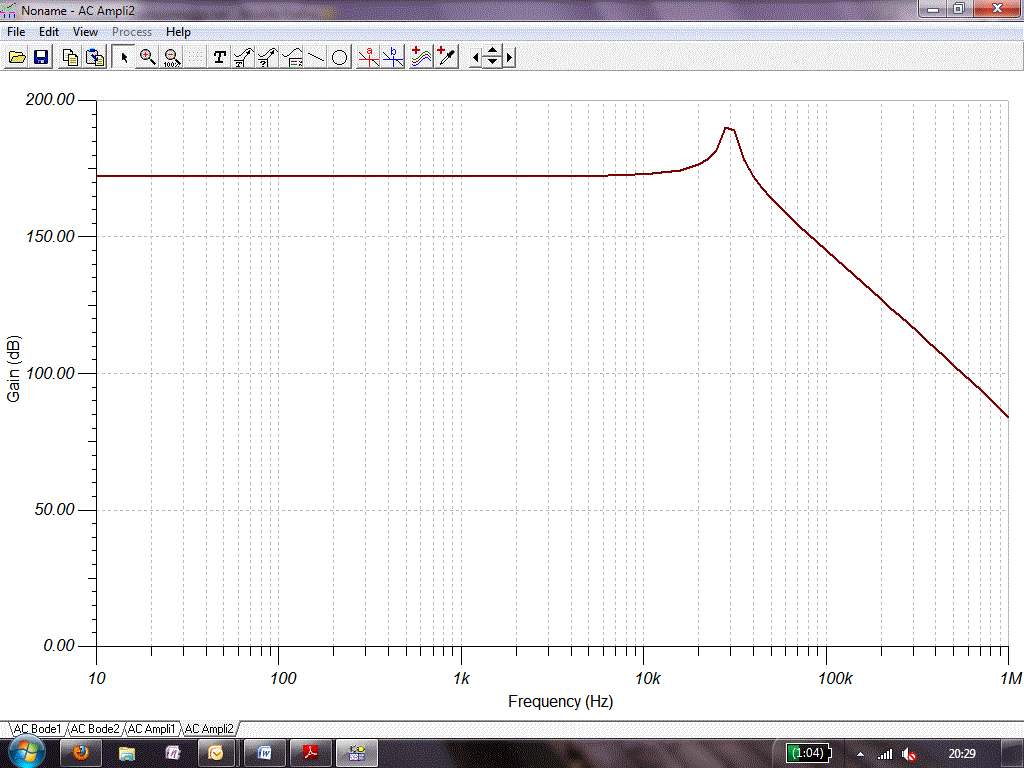Click the Frequency (Hz) axis label
Viewport: 1024px width, 768px height.
[x=560, y=701]
